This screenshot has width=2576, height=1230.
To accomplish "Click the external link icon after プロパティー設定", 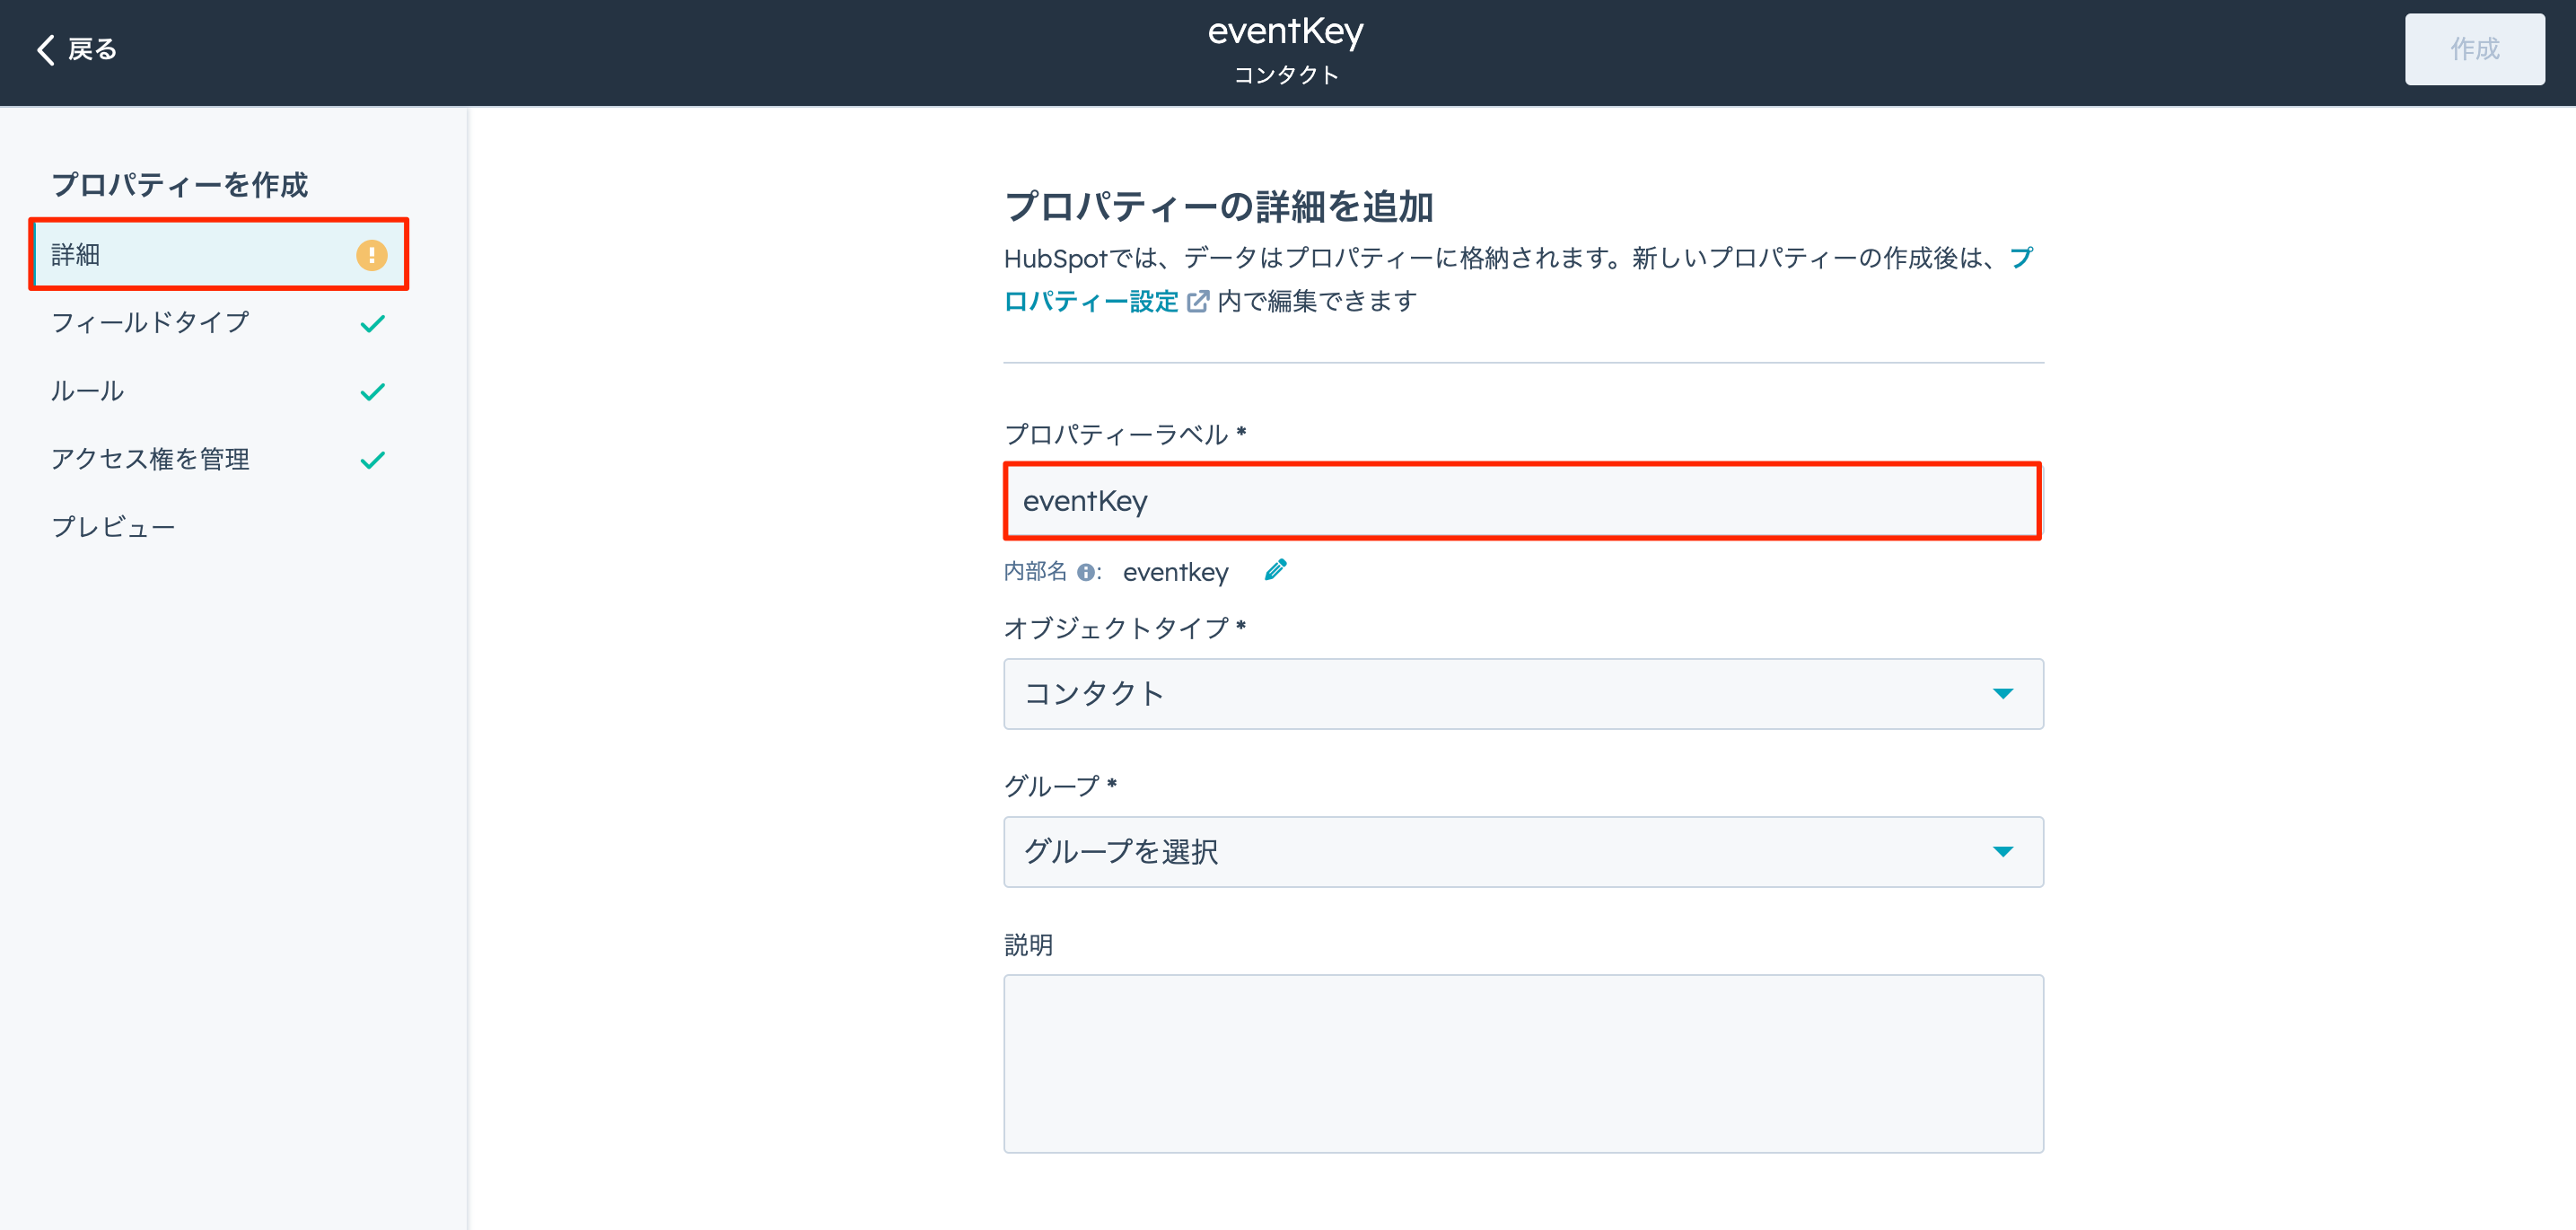I will [x=1197, y=301].
